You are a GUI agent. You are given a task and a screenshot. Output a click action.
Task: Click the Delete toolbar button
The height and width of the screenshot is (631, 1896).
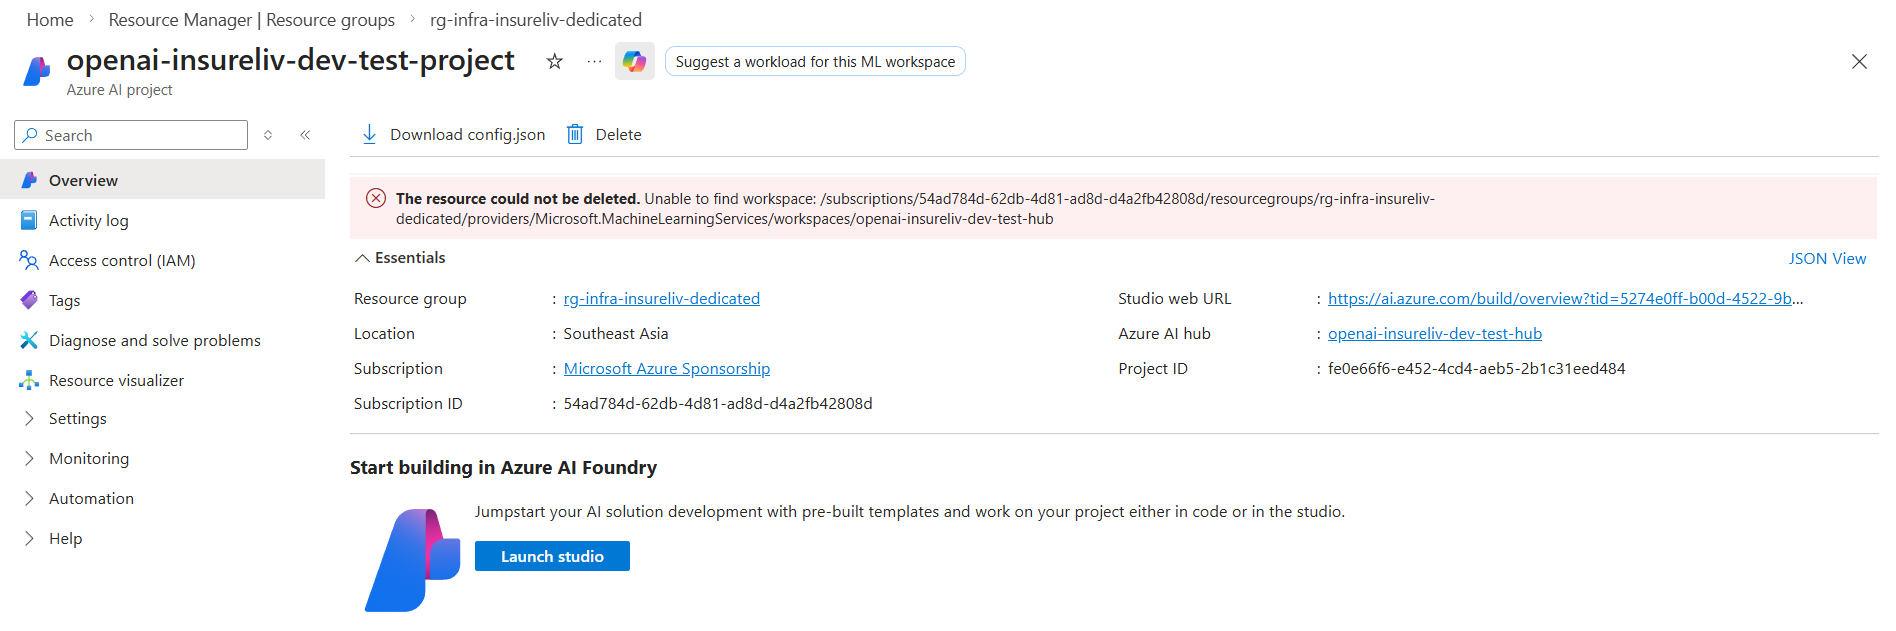604,134
